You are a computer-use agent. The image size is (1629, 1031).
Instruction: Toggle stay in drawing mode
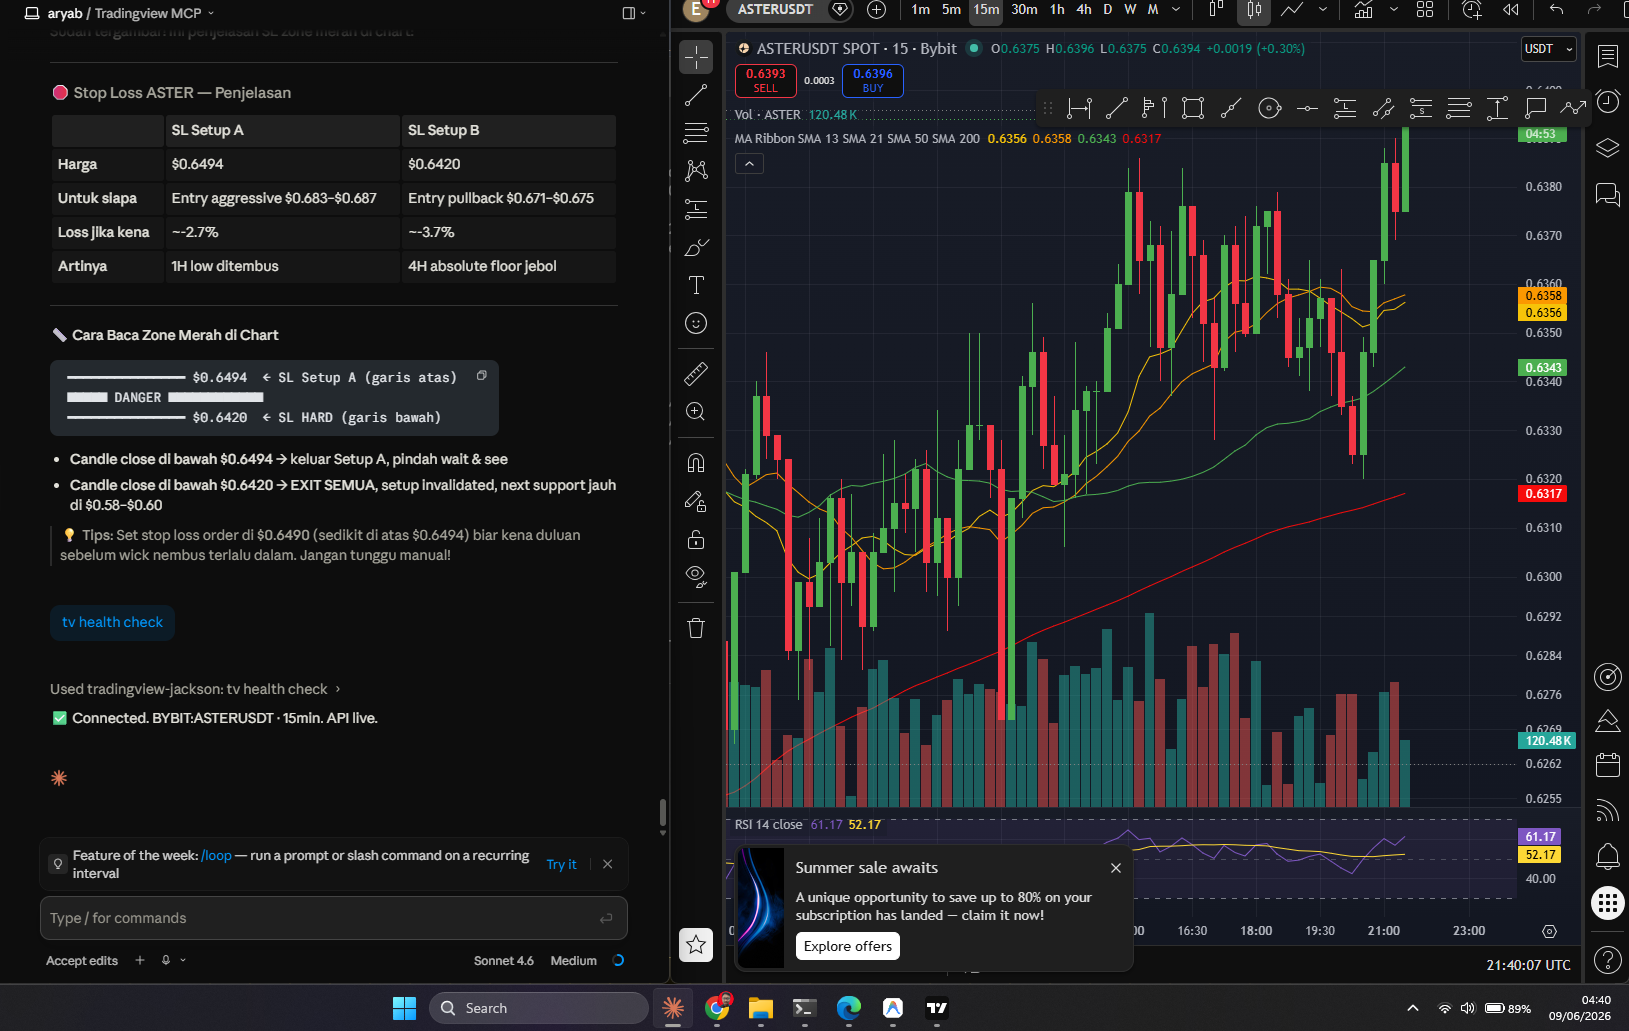[696, 501]
